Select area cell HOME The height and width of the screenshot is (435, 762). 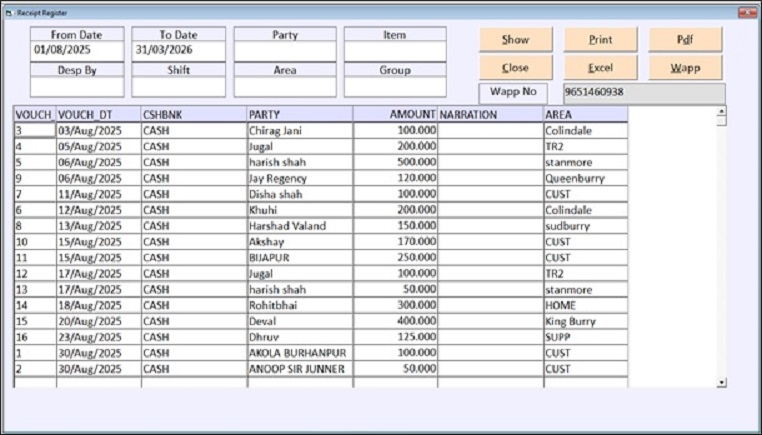[x=586, y=305]
